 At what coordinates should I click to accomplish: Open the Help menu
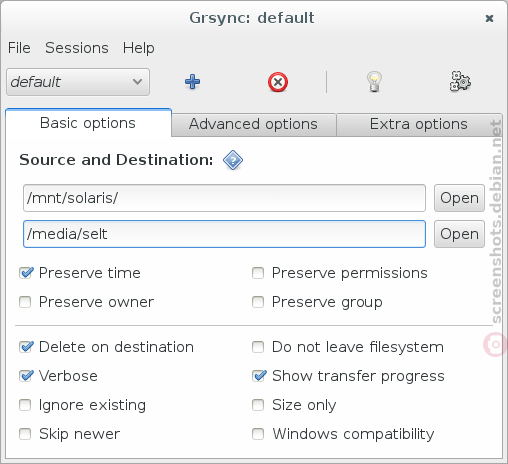click(x=138, y=48)
